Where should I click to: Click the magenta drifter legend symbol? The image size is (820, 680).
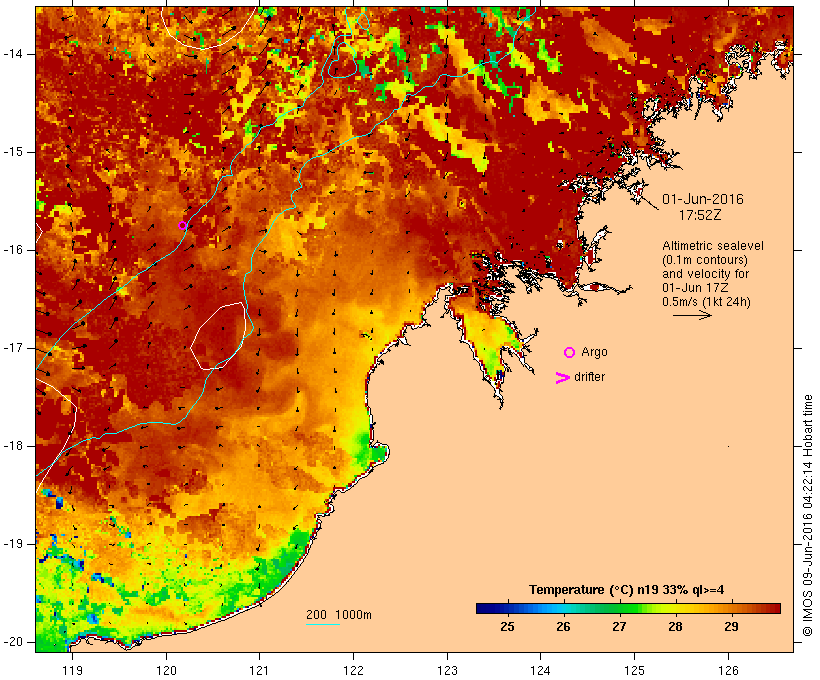(x=562, y=378)
